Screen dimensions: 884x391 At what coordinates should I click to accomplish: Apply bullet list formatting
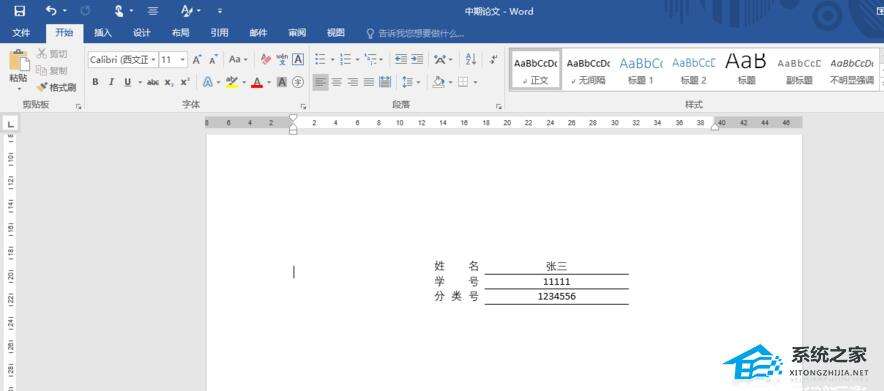pos(320,59)
